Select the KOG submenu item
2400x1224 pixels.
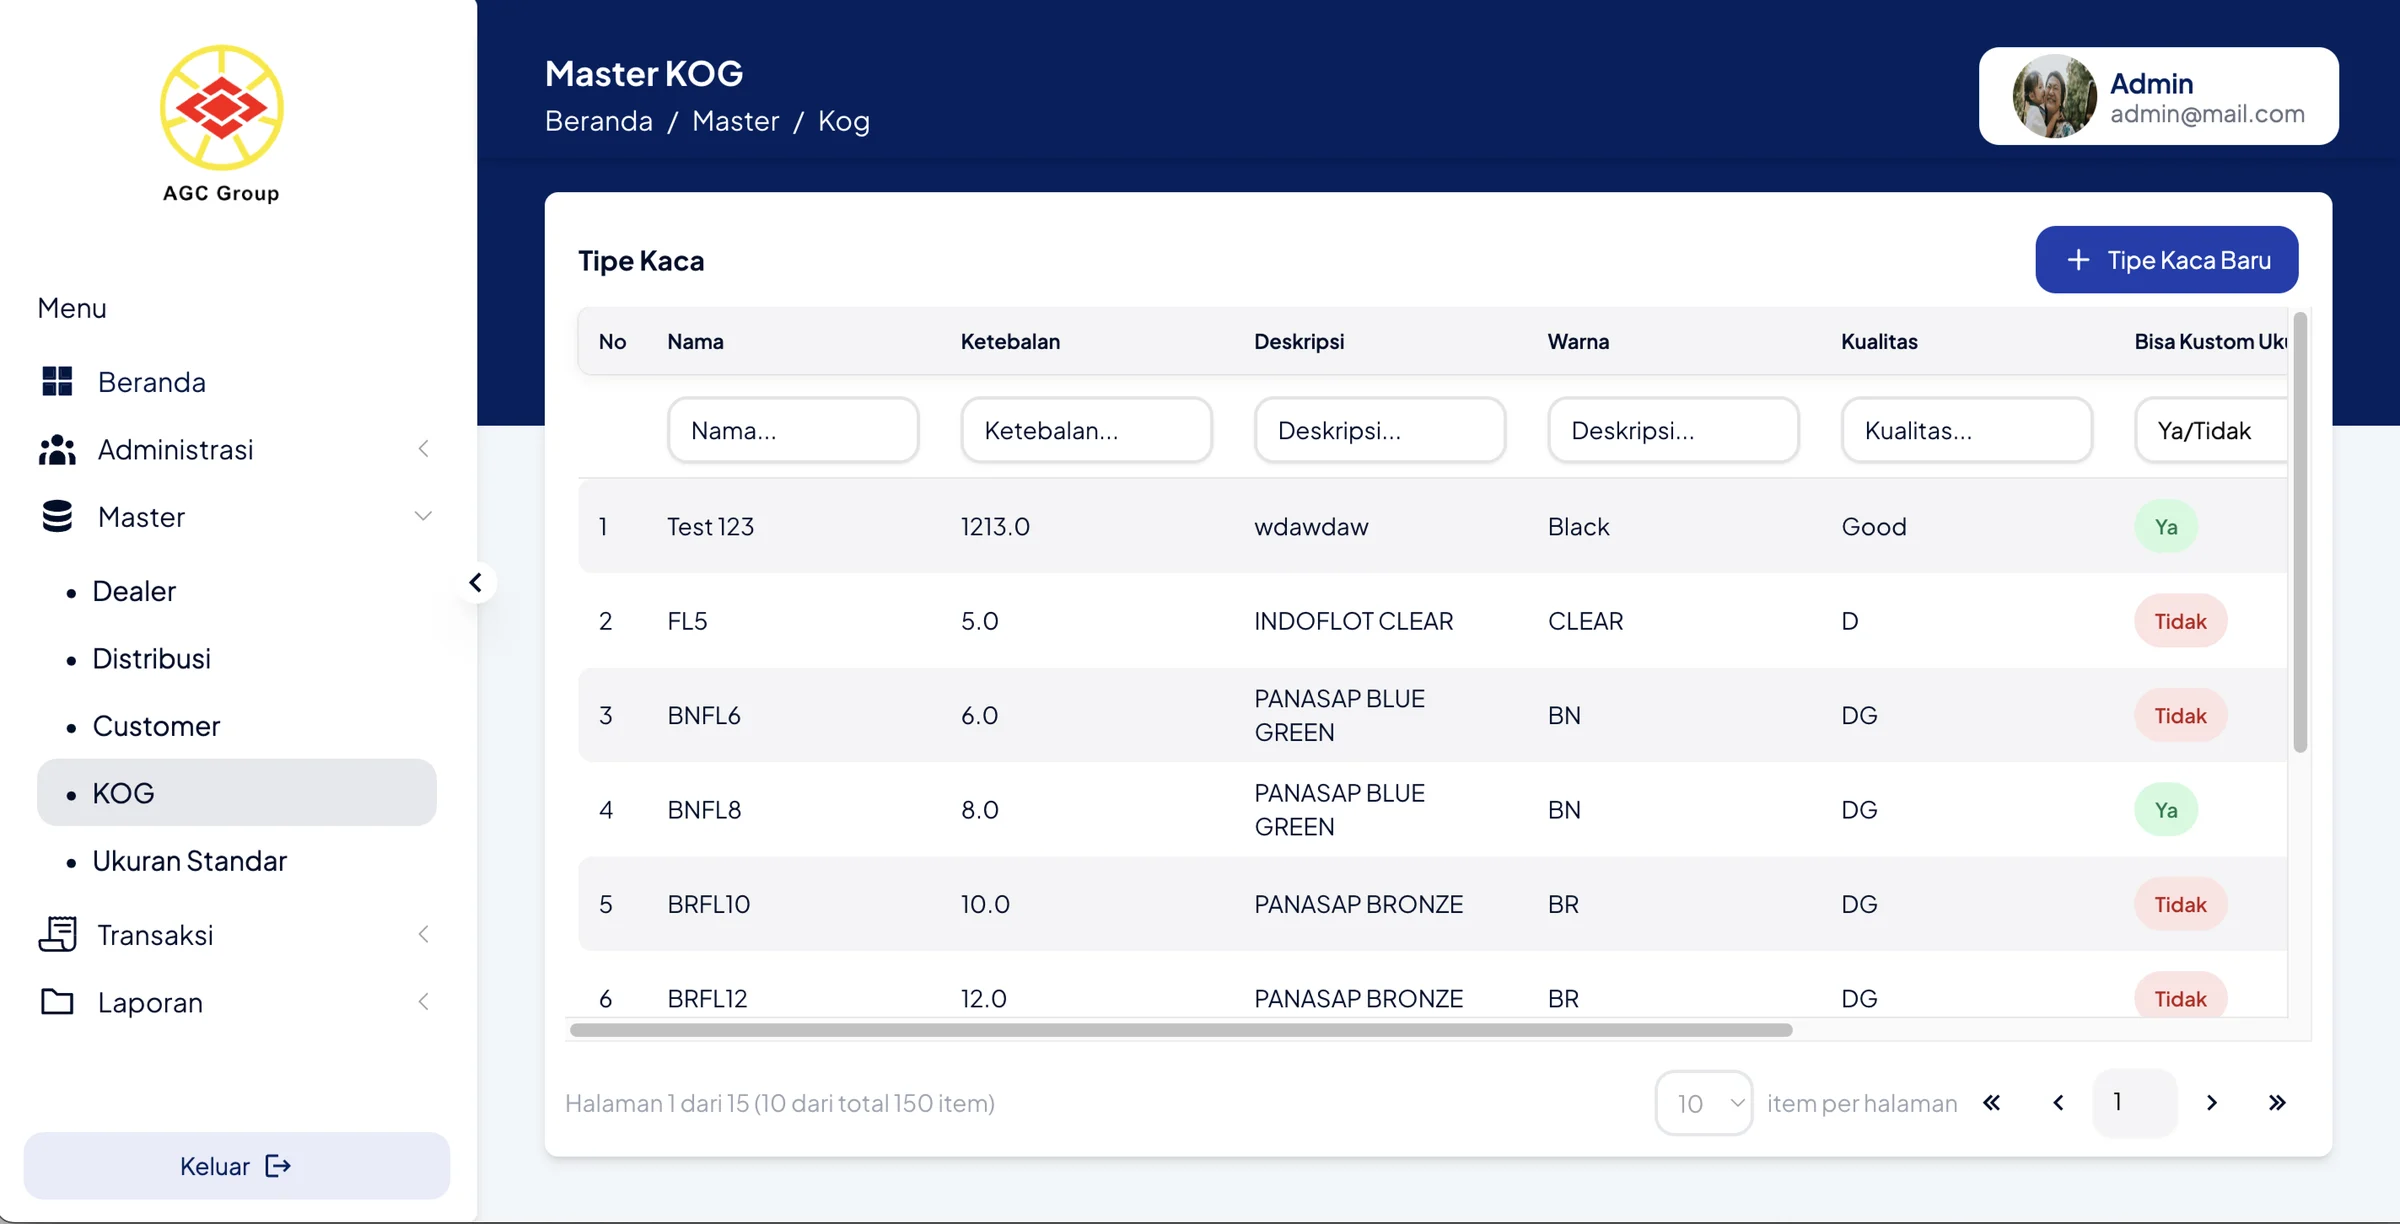(x=236, y=792)
